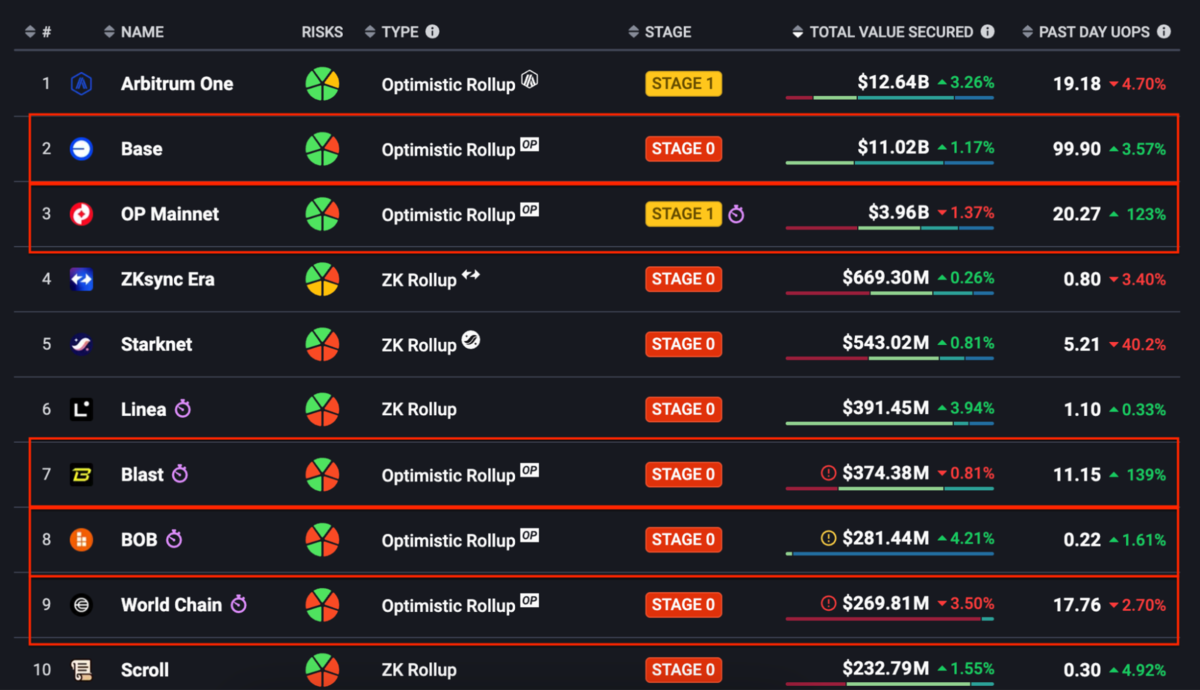1200x690 pixels.
Task: Click the timer icon beside OP Mainnet's STAGE 1
Action: click(736, 214)
